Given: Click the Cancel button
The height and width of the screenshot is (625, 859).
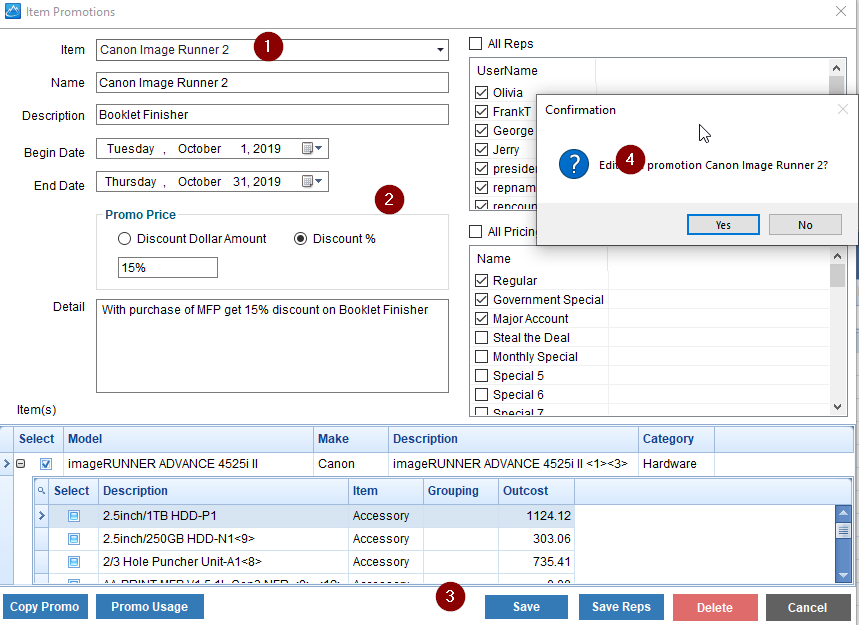Looking at the screenshot, I should click(808, 607).
